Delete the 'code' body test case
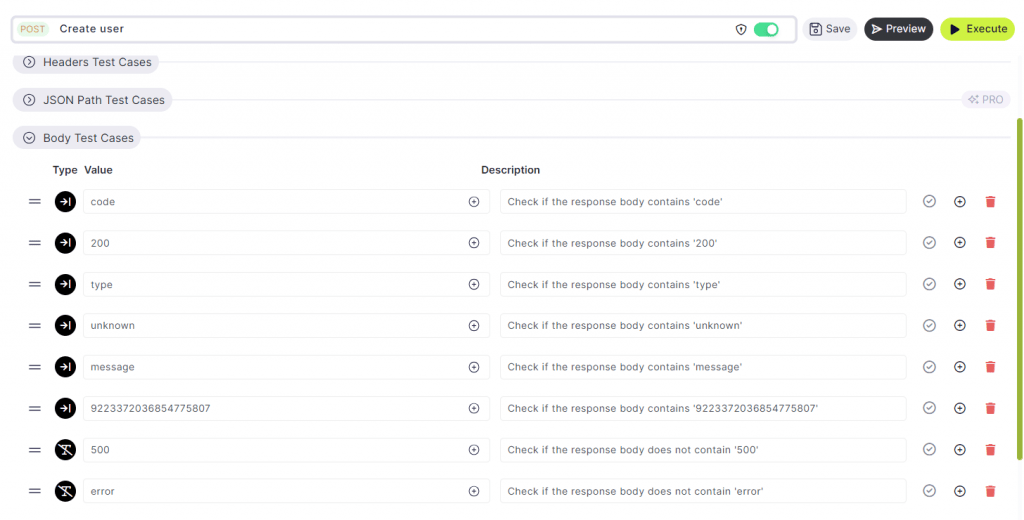 point(990,202)
